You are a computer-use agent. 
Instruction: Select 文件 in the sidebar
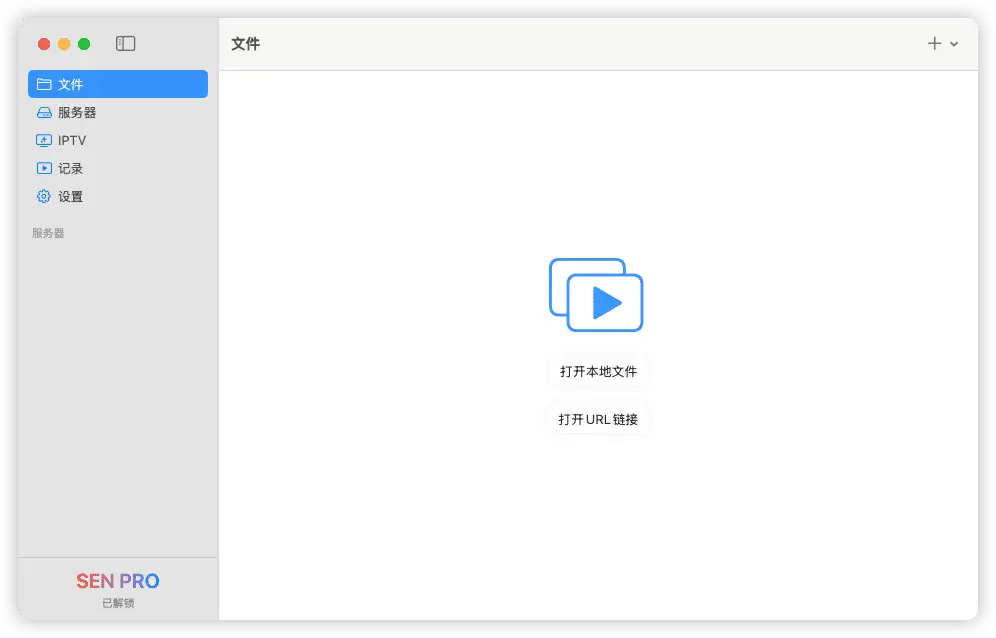click(x=70, y=84)
